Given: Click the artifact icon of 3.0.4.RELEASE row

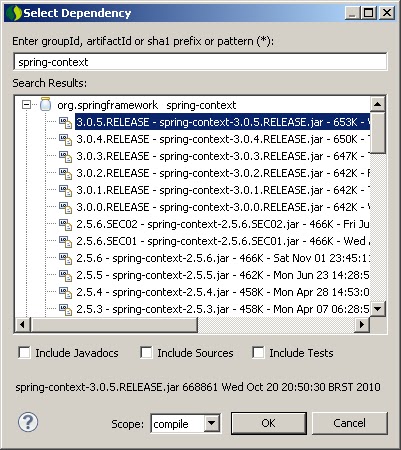Looking at the screenshot, I should [x=65, y=139].
